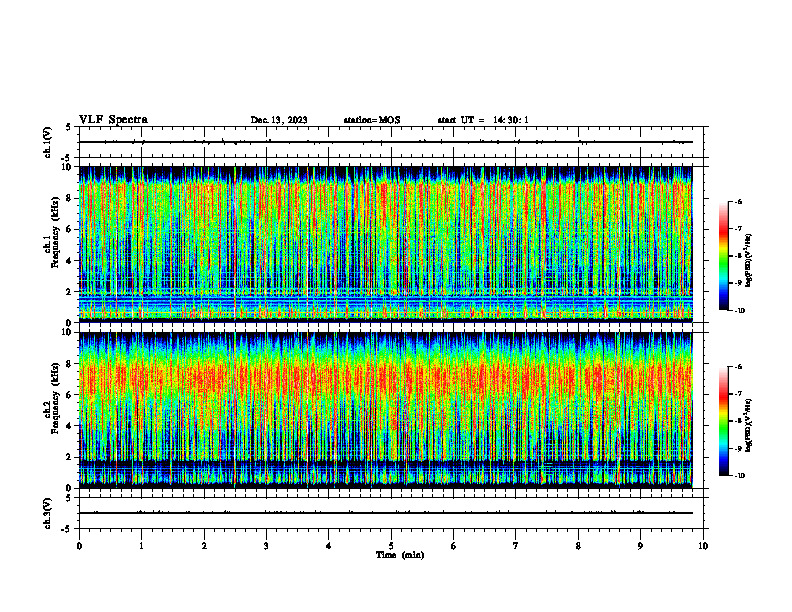This screenshot has width=792, height=612.
Task: Click the "2" tick on the time axis
Action: click(204, 546)
